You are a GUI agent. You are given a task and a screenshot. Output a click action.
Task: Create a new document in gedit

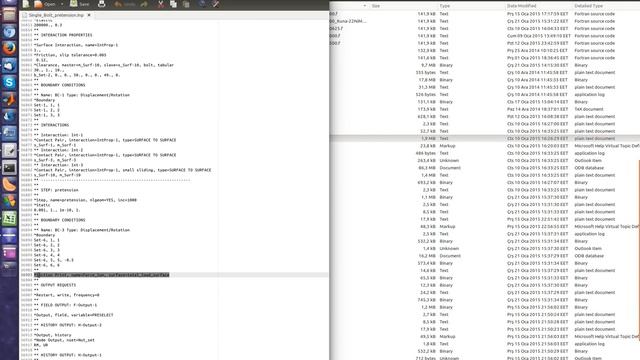click(x=26, y=4)
